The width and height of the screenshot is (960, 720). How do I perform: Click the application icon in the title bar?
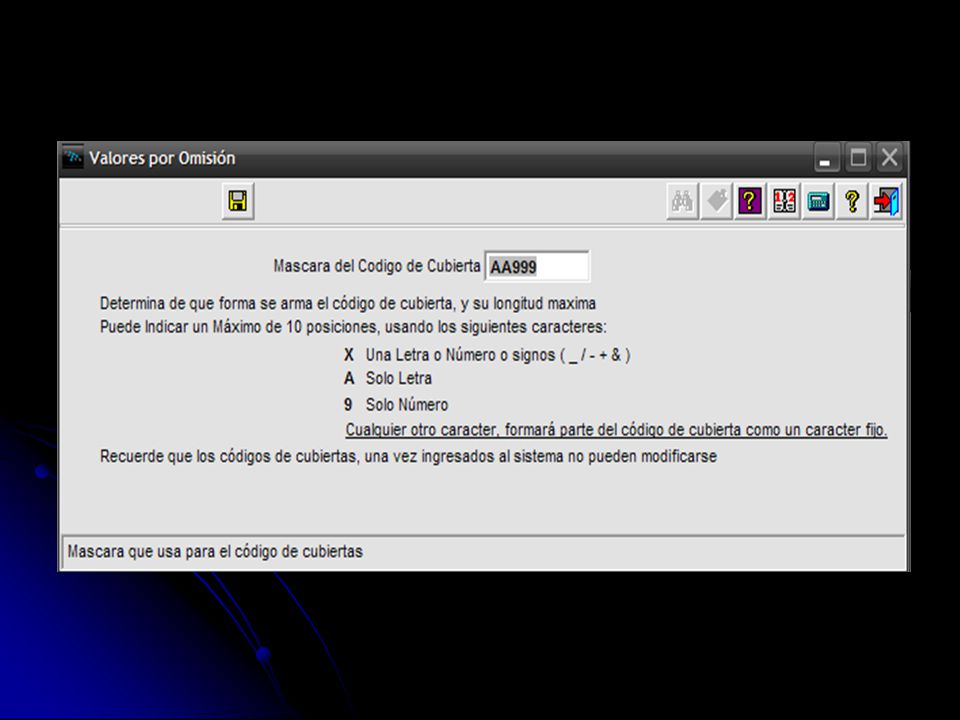pos(73,158)
